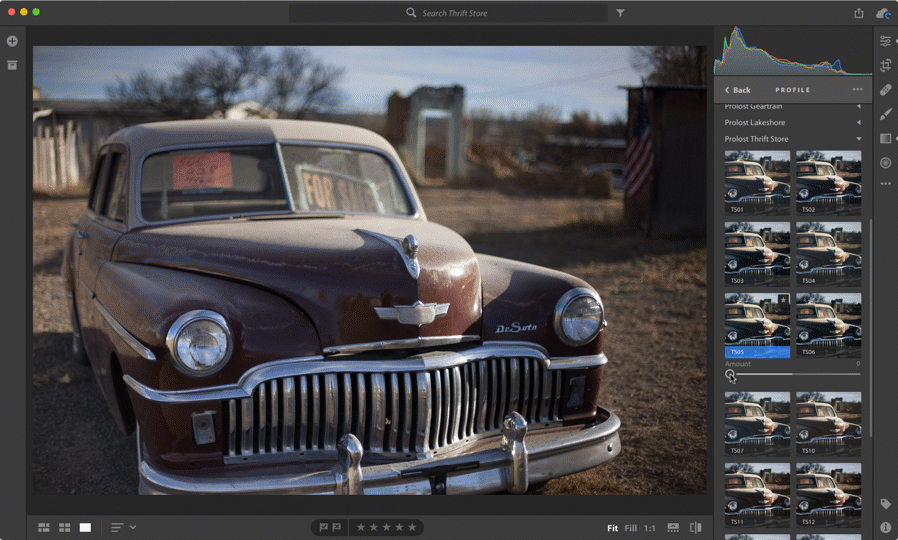Apply the TS06 profile thumbnail

click(x=828, y=325)
